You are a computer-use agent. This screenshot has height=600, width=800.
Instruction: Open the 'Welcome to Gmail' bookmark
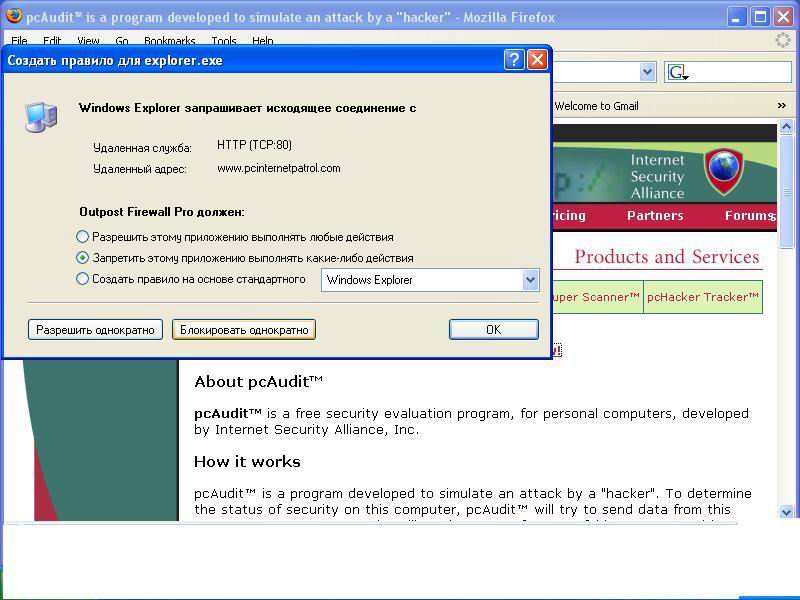click(596, 106)
